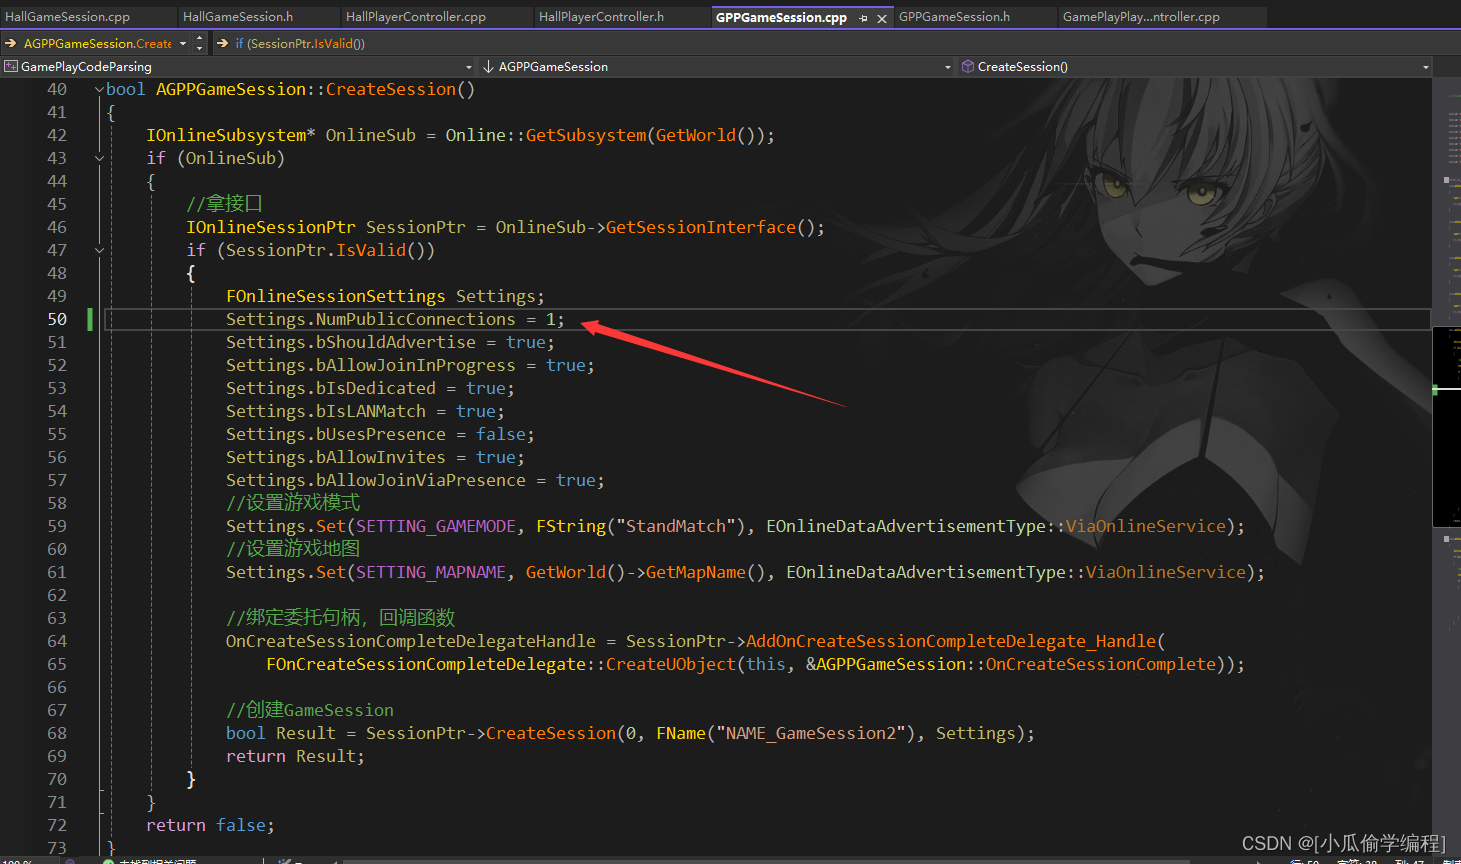The height and width of the screenshot is (864, 1461).
Task: Place cursor on NumPublicConnections
Action: pyautogui.click(x=416, y=319)
